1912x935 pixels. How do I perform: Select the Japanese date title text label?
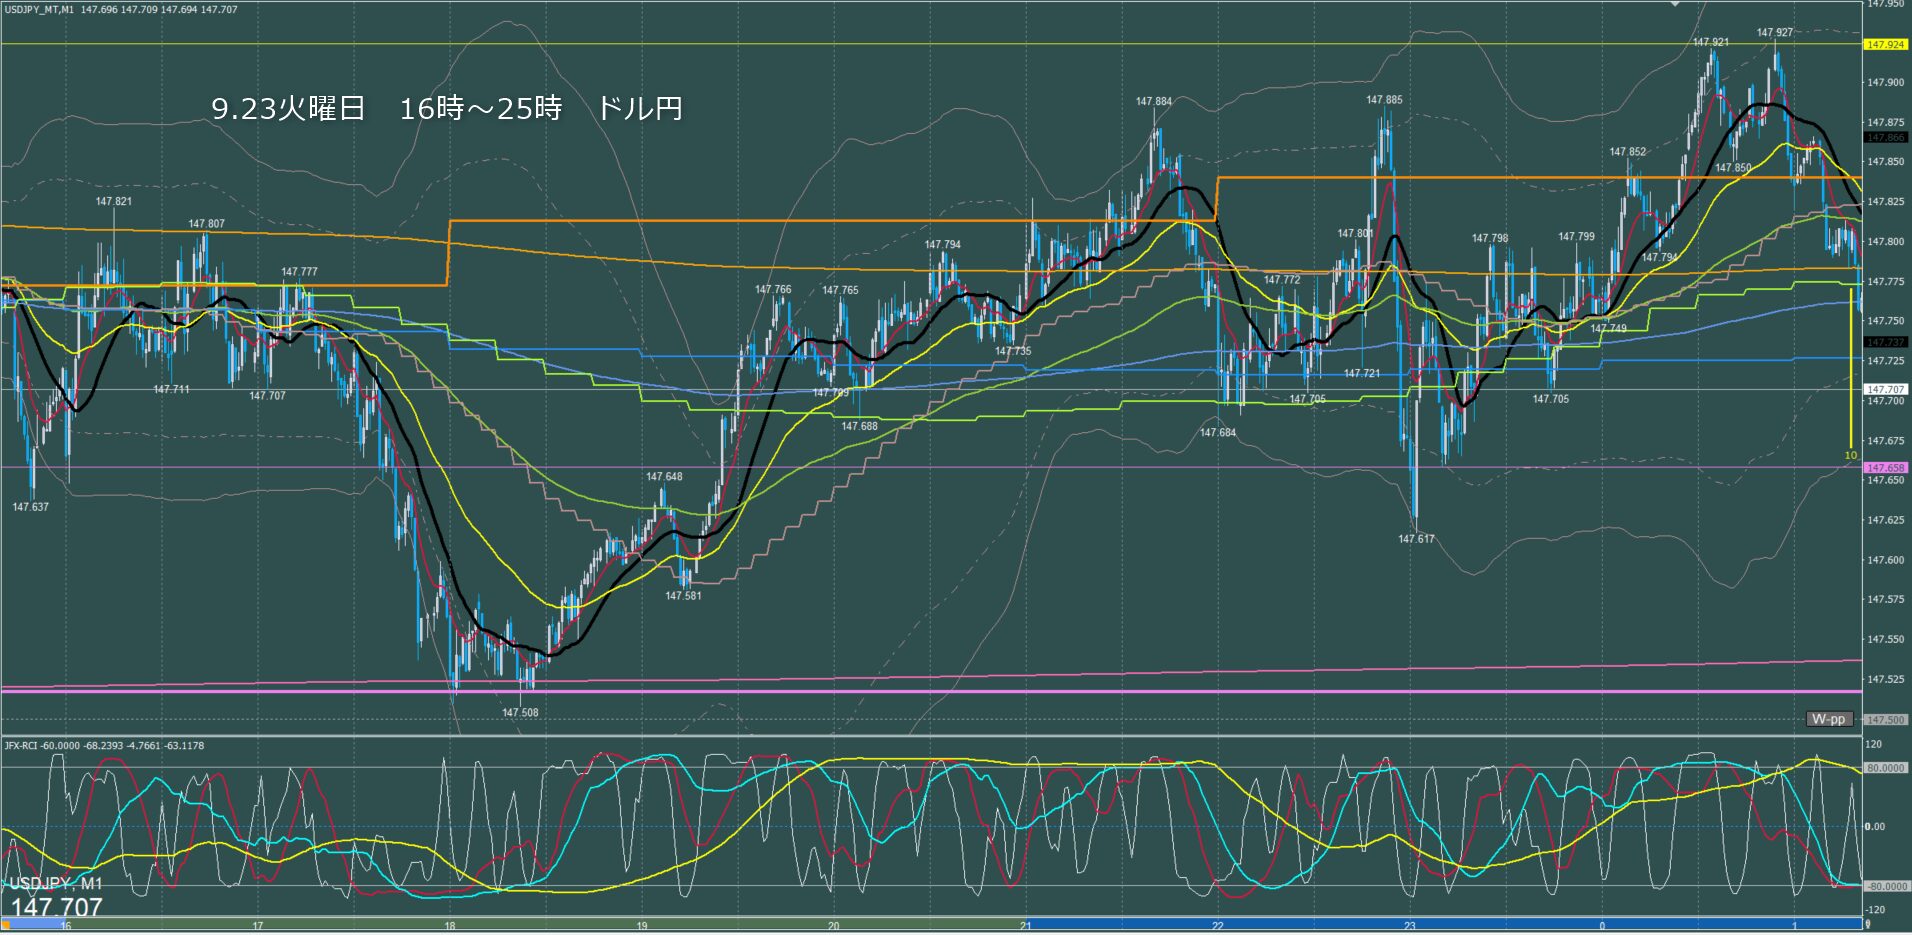446,109
